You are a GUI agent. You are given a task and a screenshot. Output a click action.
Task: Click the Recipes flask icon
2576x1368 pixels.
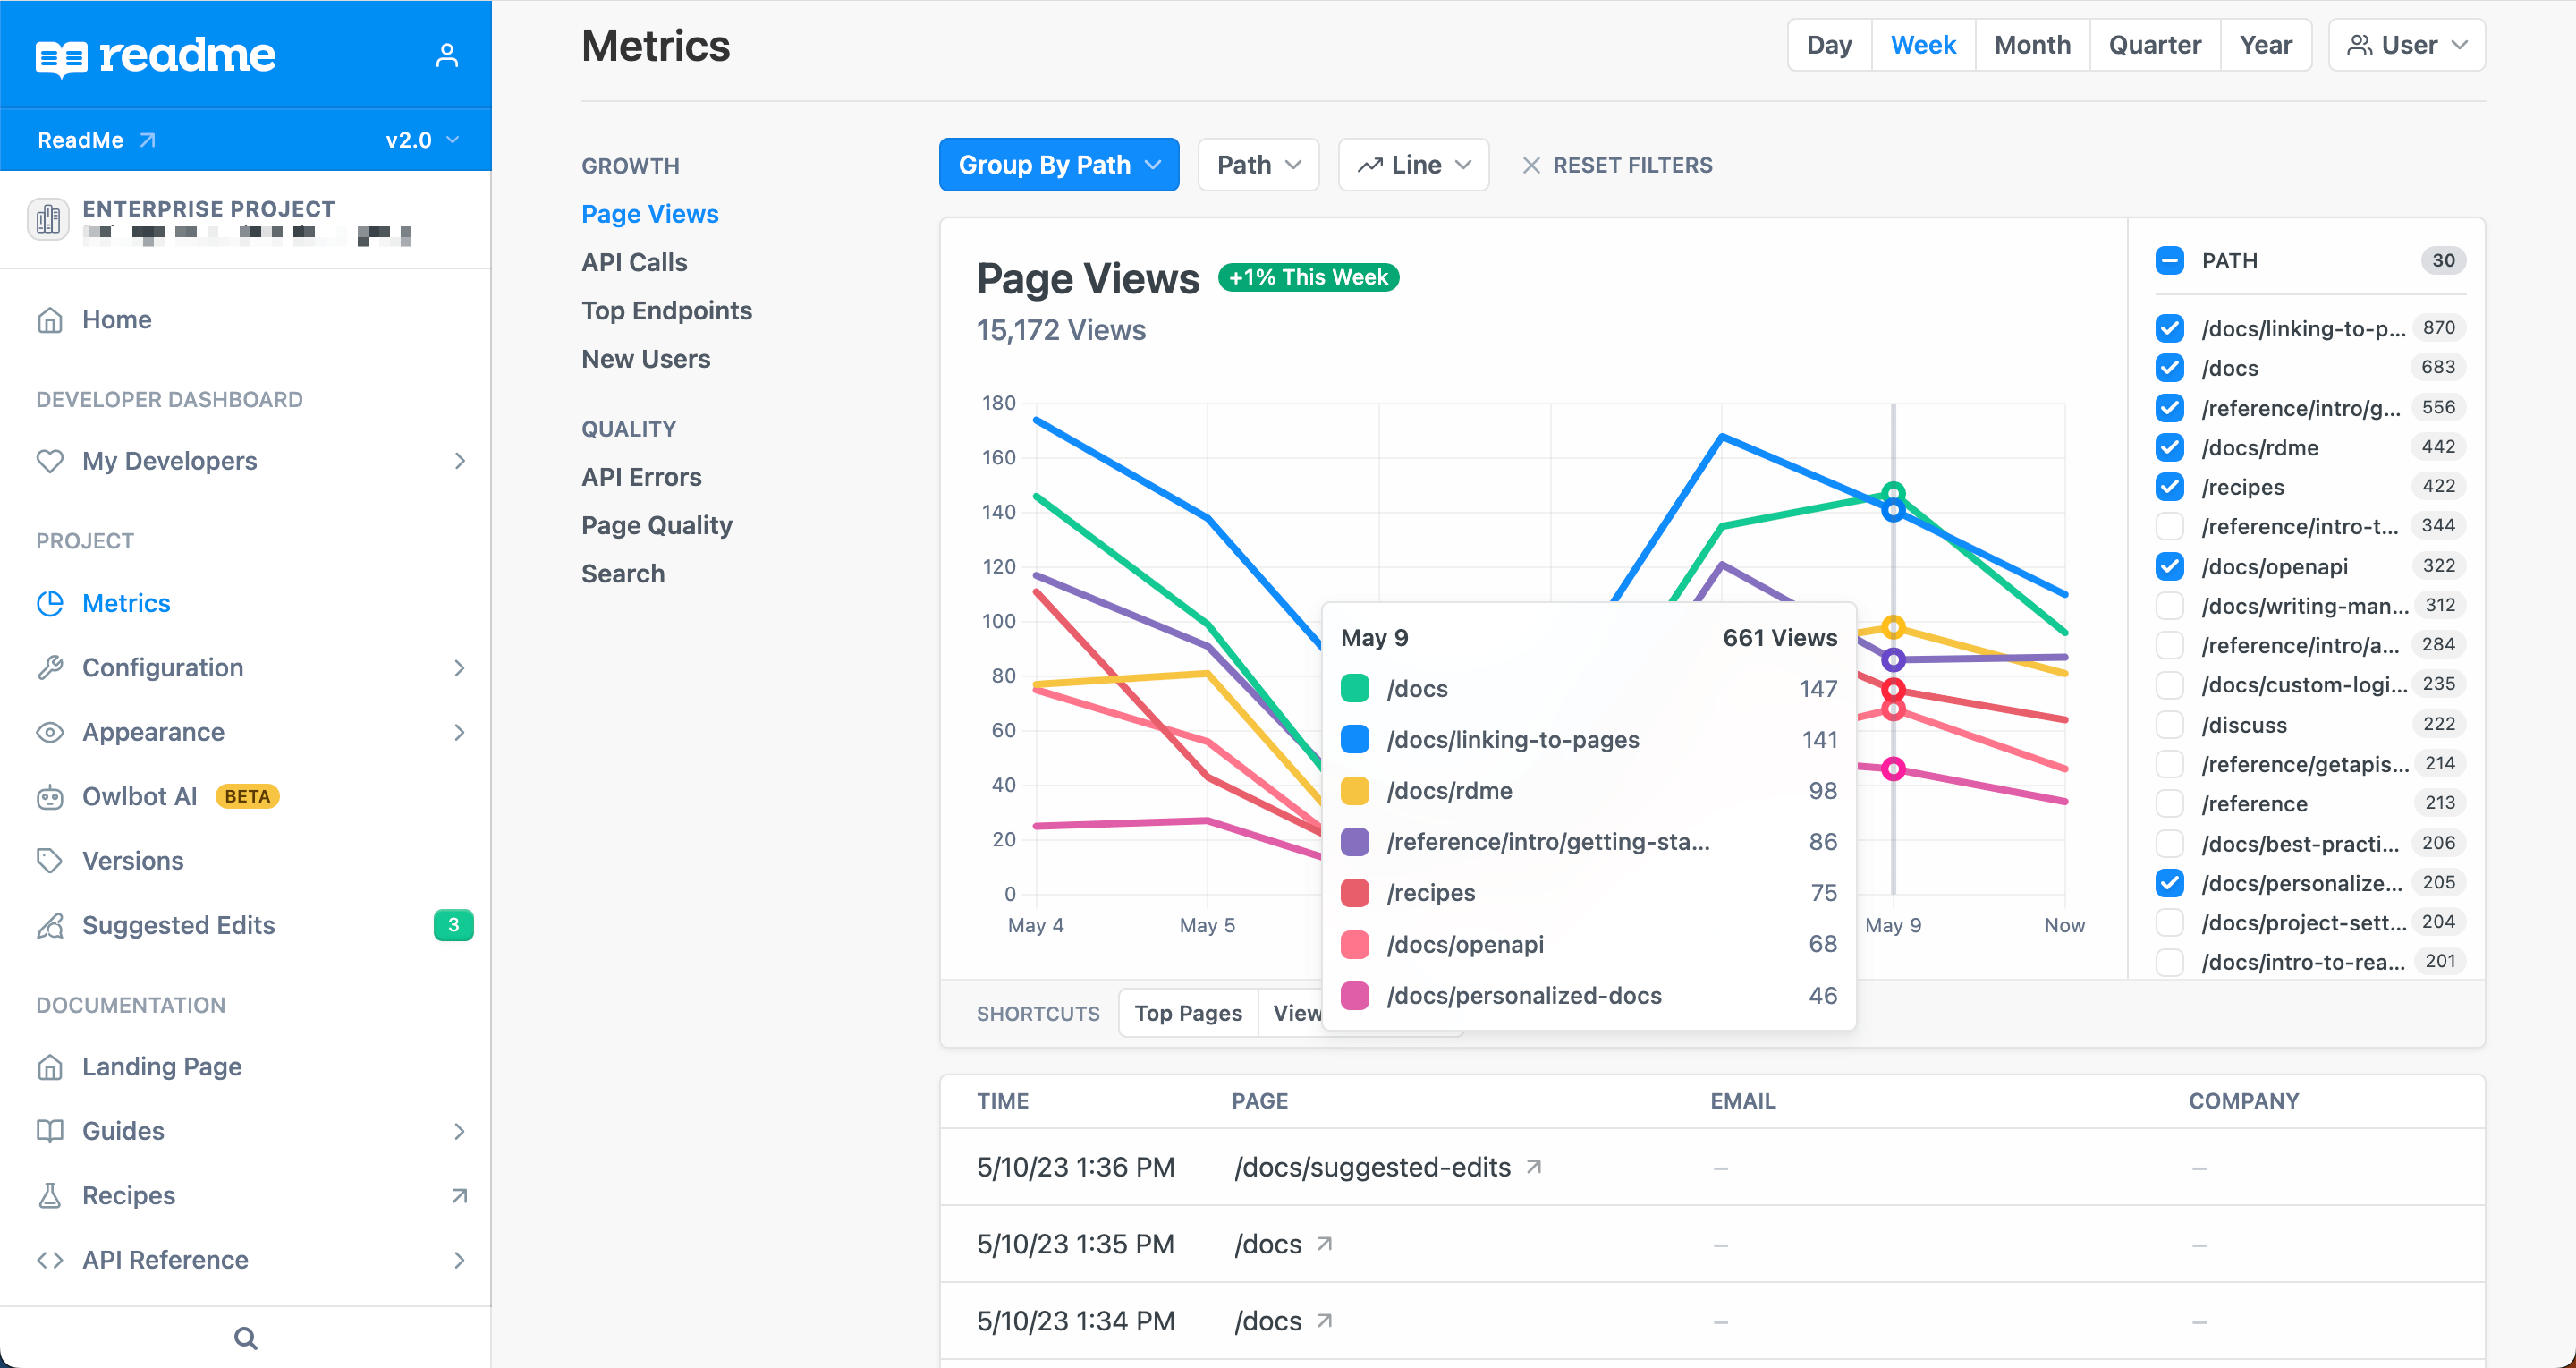[x=51, y=1195]
